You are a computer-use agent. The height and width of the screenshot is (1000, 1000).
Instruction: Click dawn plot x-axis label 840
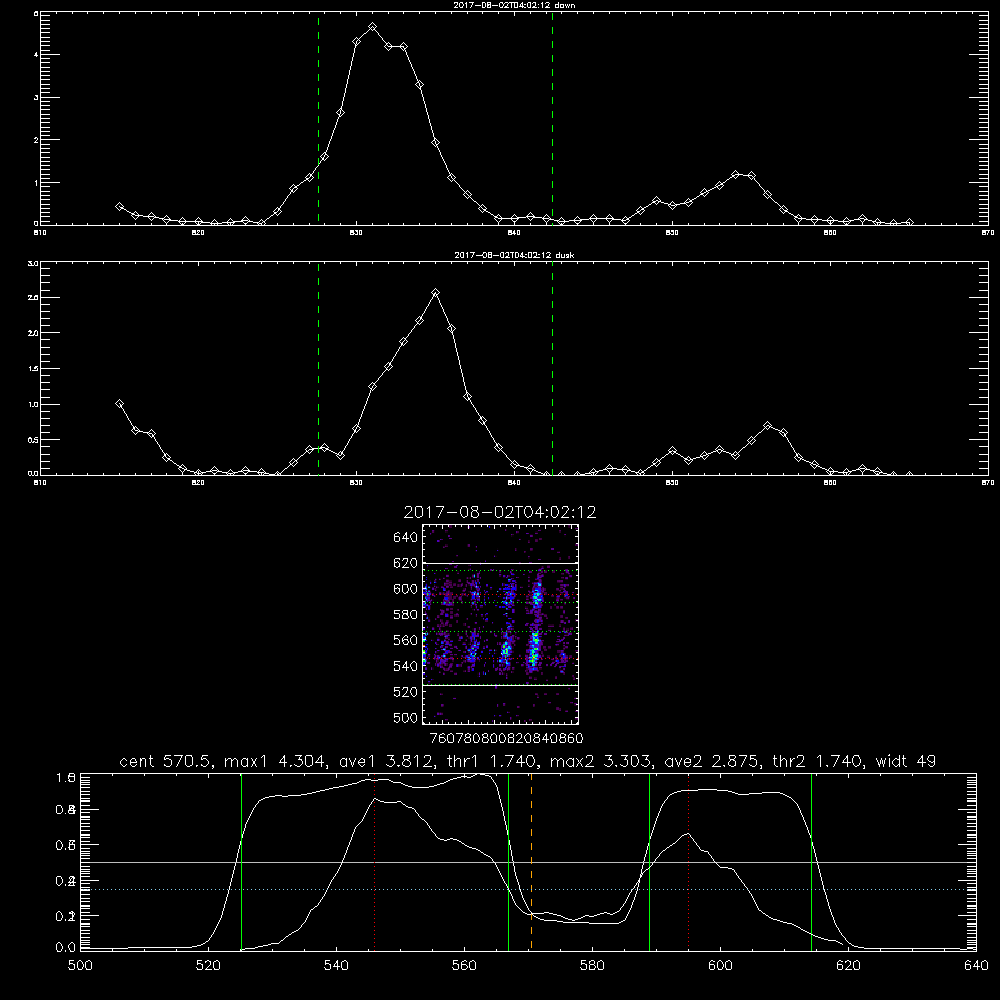(514, 233)
